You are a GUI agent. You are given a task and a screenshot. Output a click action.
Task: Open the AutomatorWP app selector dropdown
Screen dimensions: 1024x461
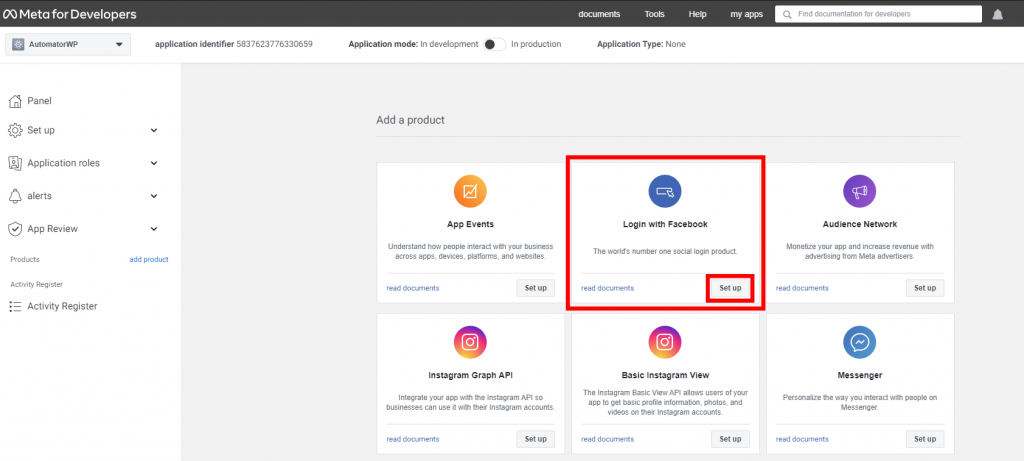tap(68, 44)
